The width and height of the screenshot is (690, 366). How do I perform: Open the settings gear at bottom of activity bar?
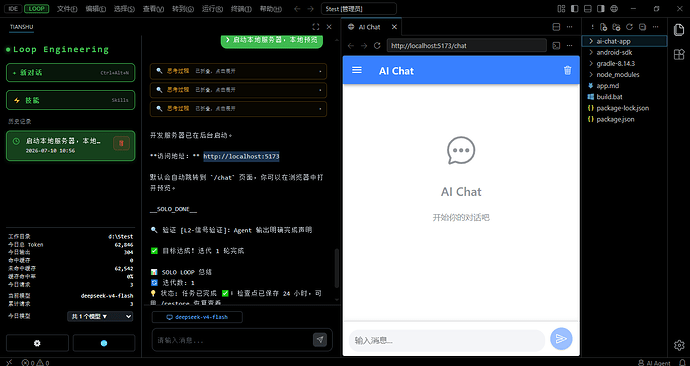(x=679, y=345)
